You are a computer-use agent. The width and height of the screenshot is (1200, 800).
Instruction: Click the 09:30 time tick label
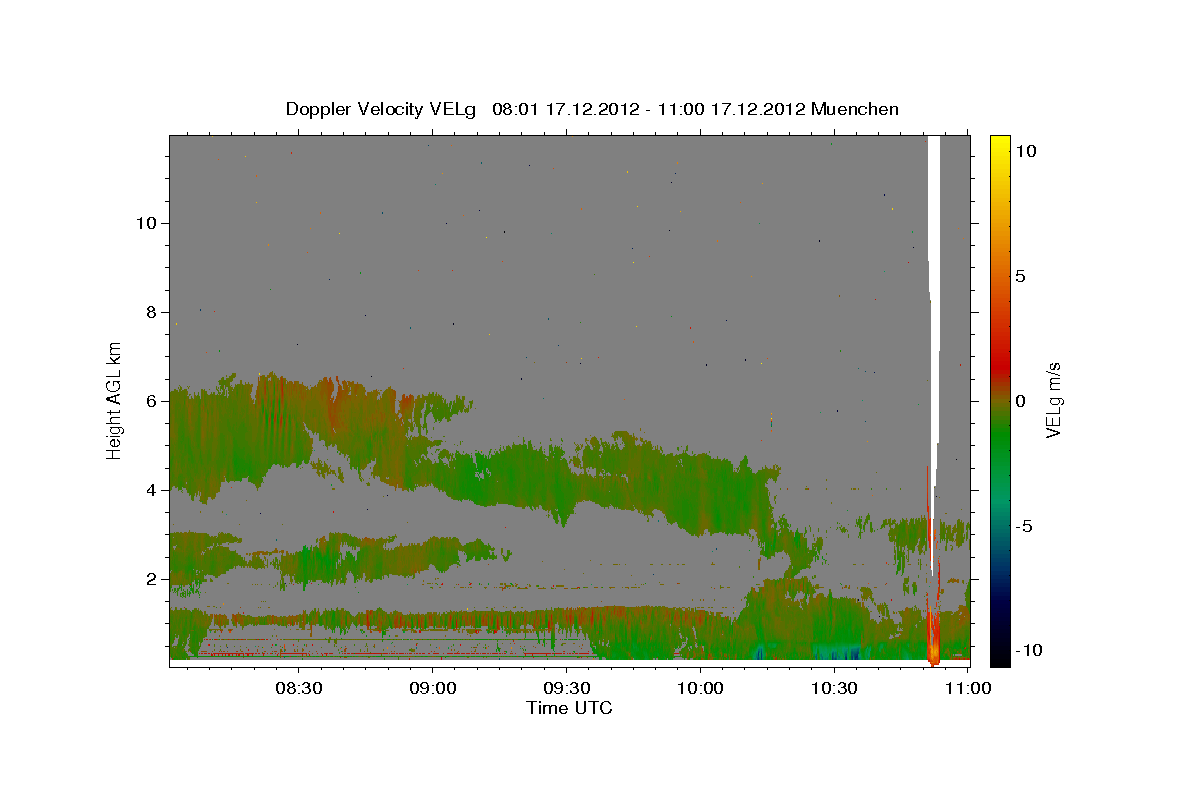pos(566,688)
